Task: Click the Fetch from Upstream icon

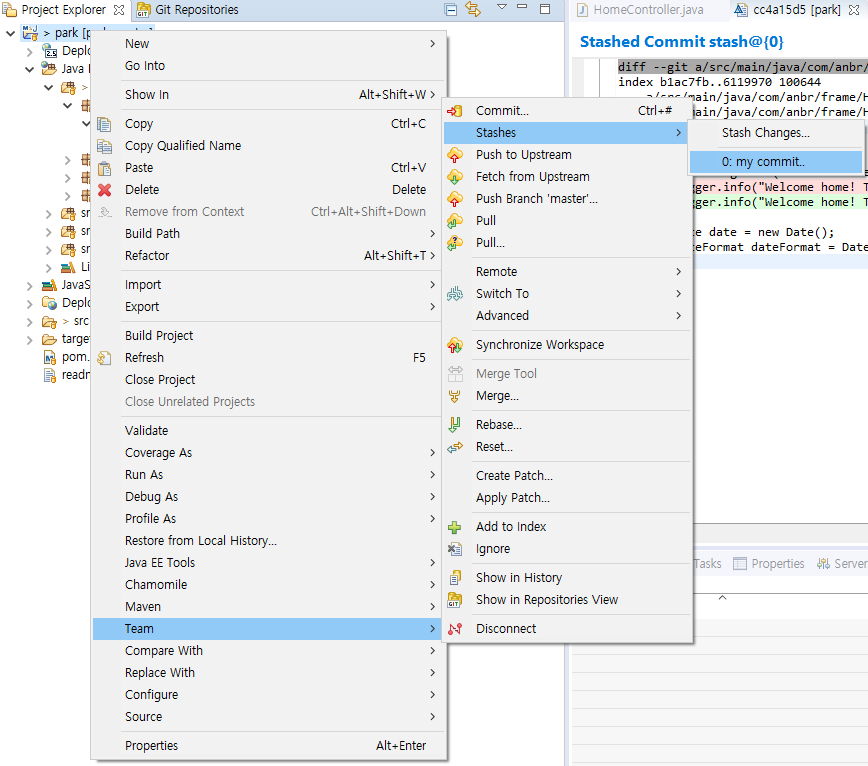Action: coord(455,177)
